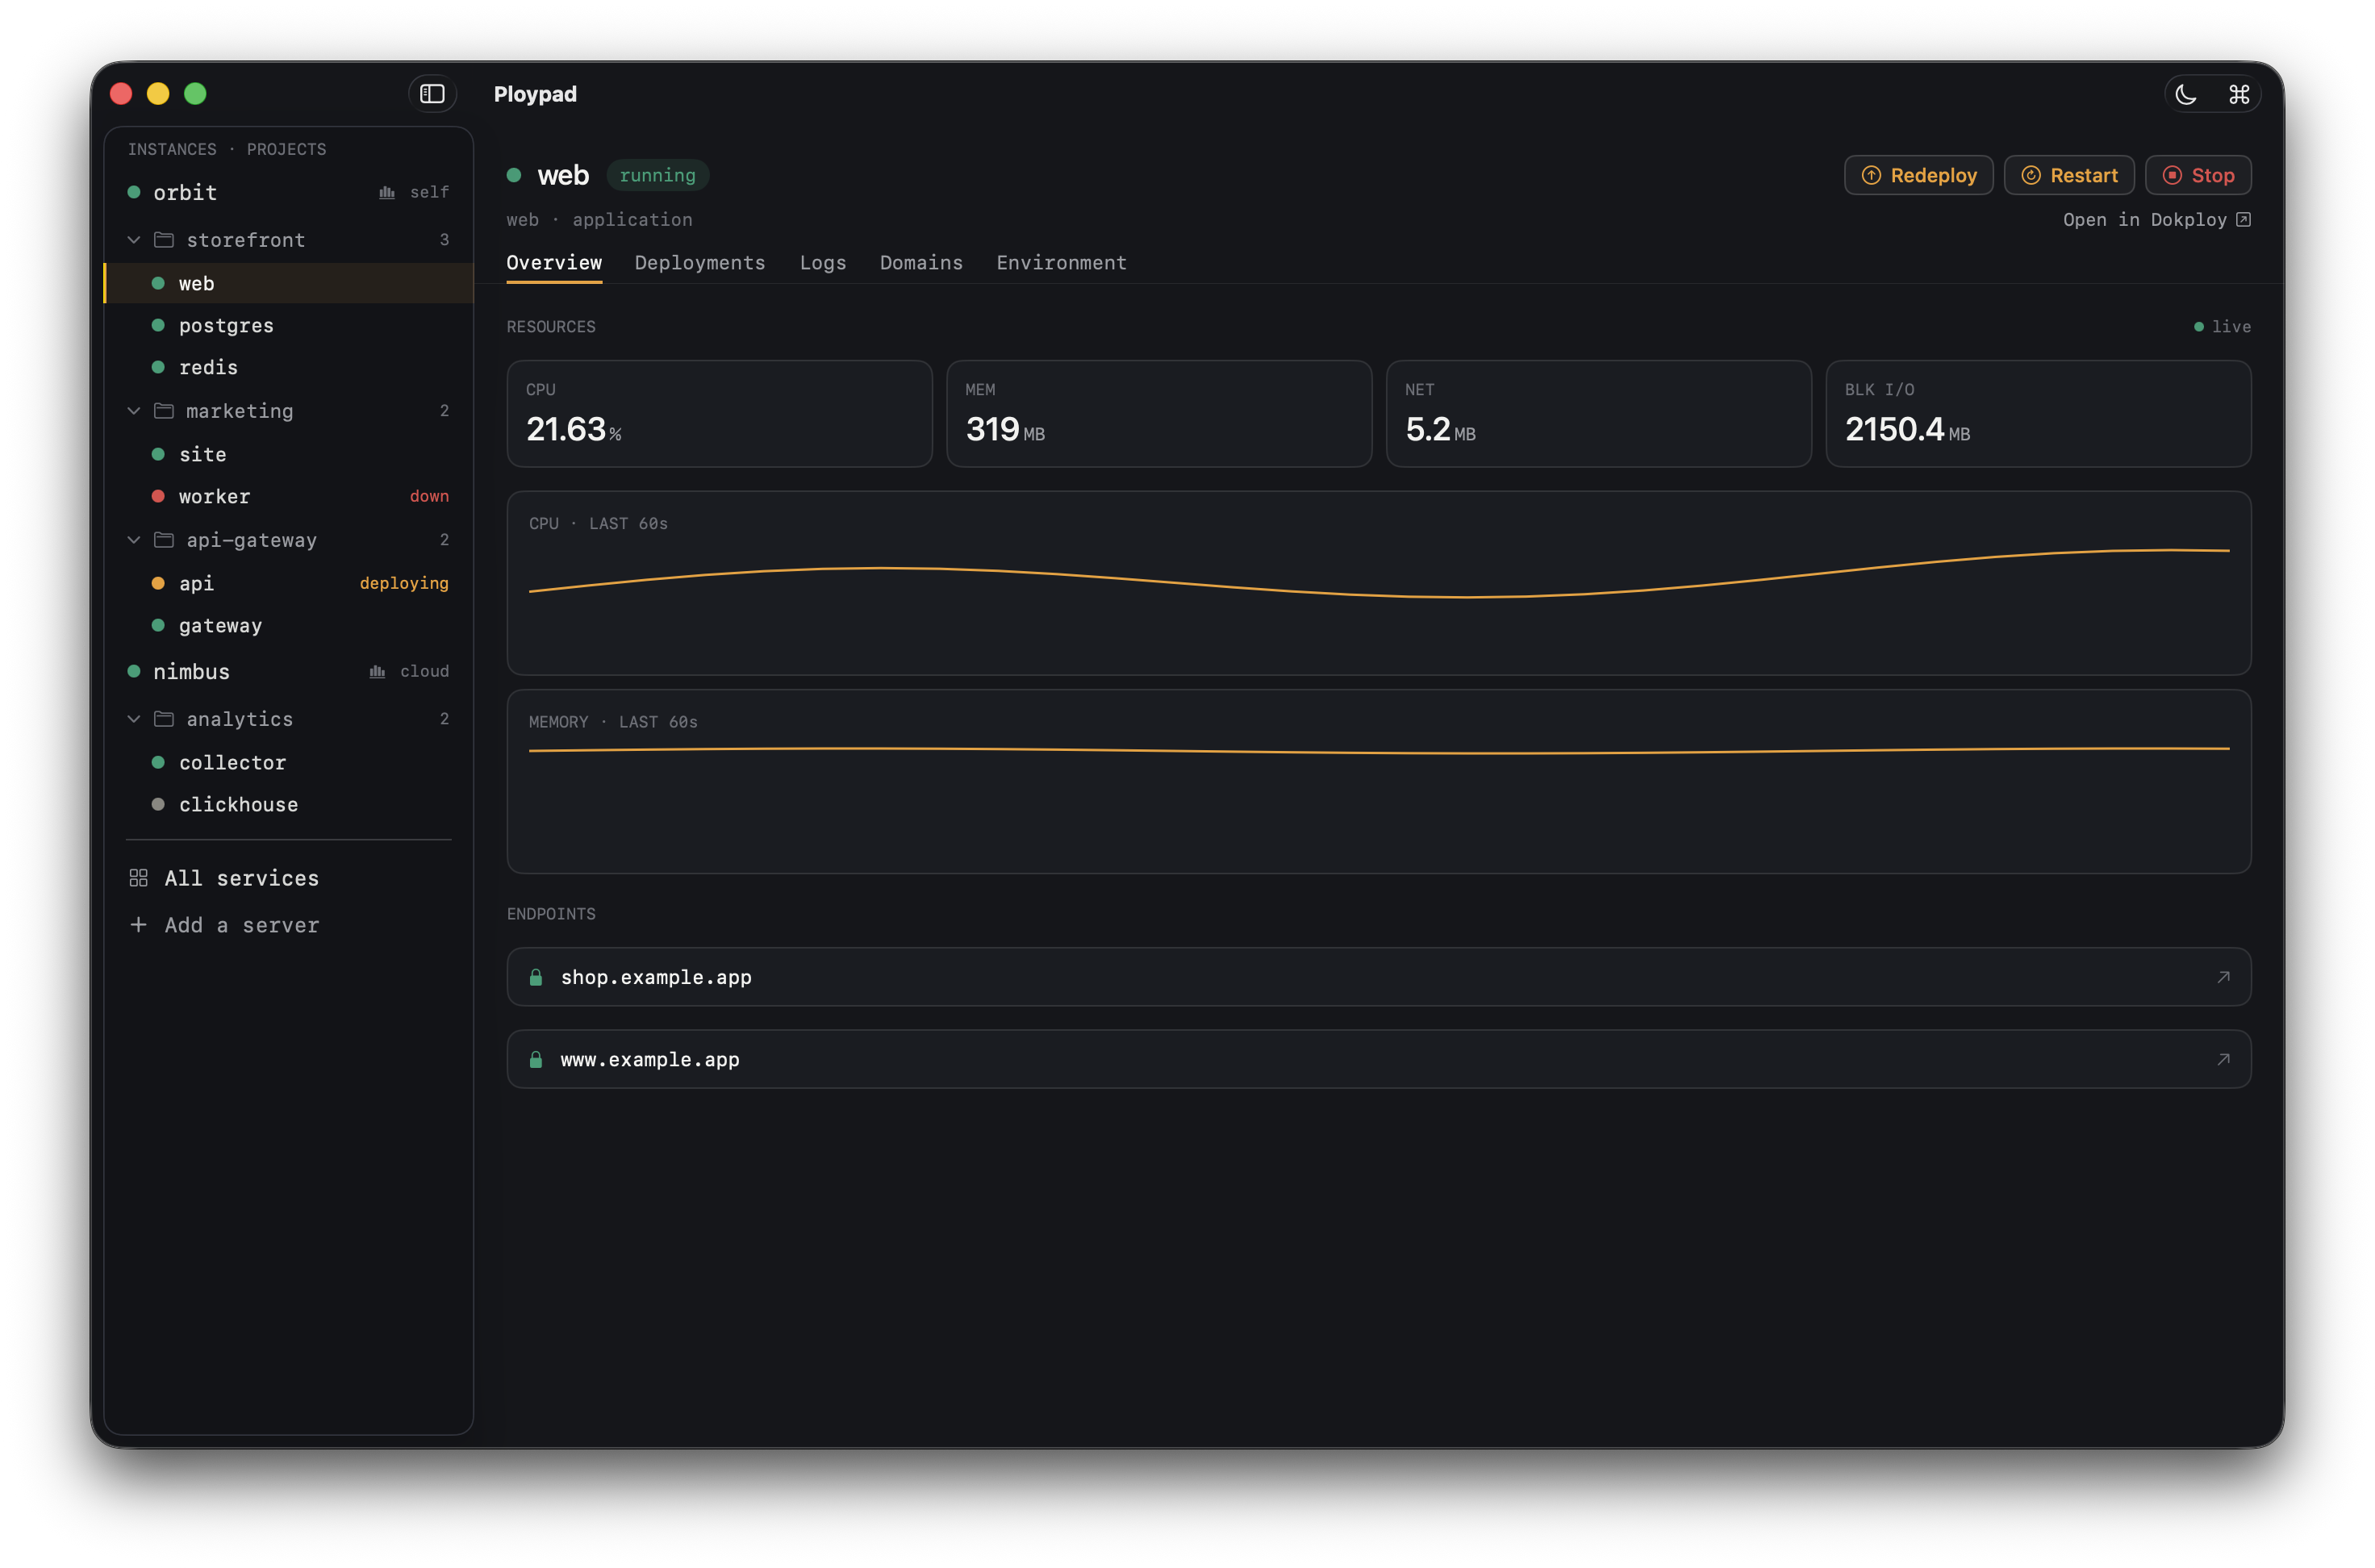Select the postgres service
The width and height of the screenshot is (2375, 1568).
click(289, 325)
